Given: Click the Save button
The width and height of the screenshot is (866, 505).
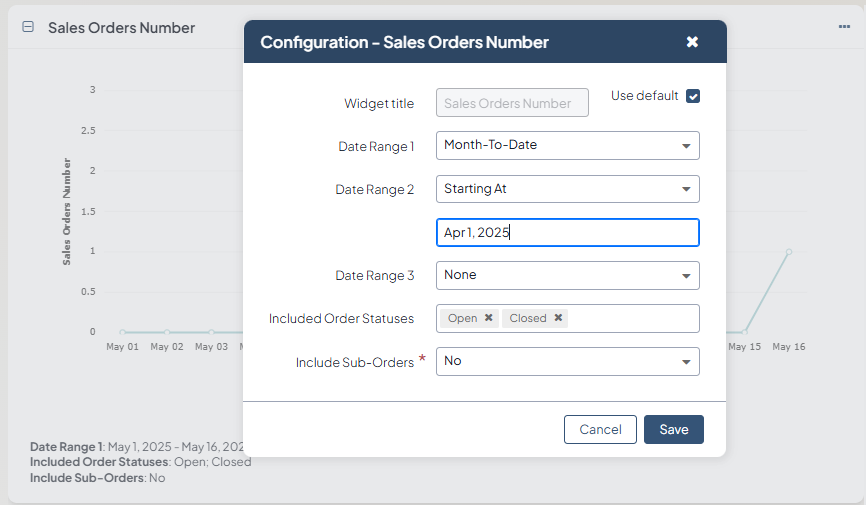Looking at the screenshot, I should coord(673,429).
